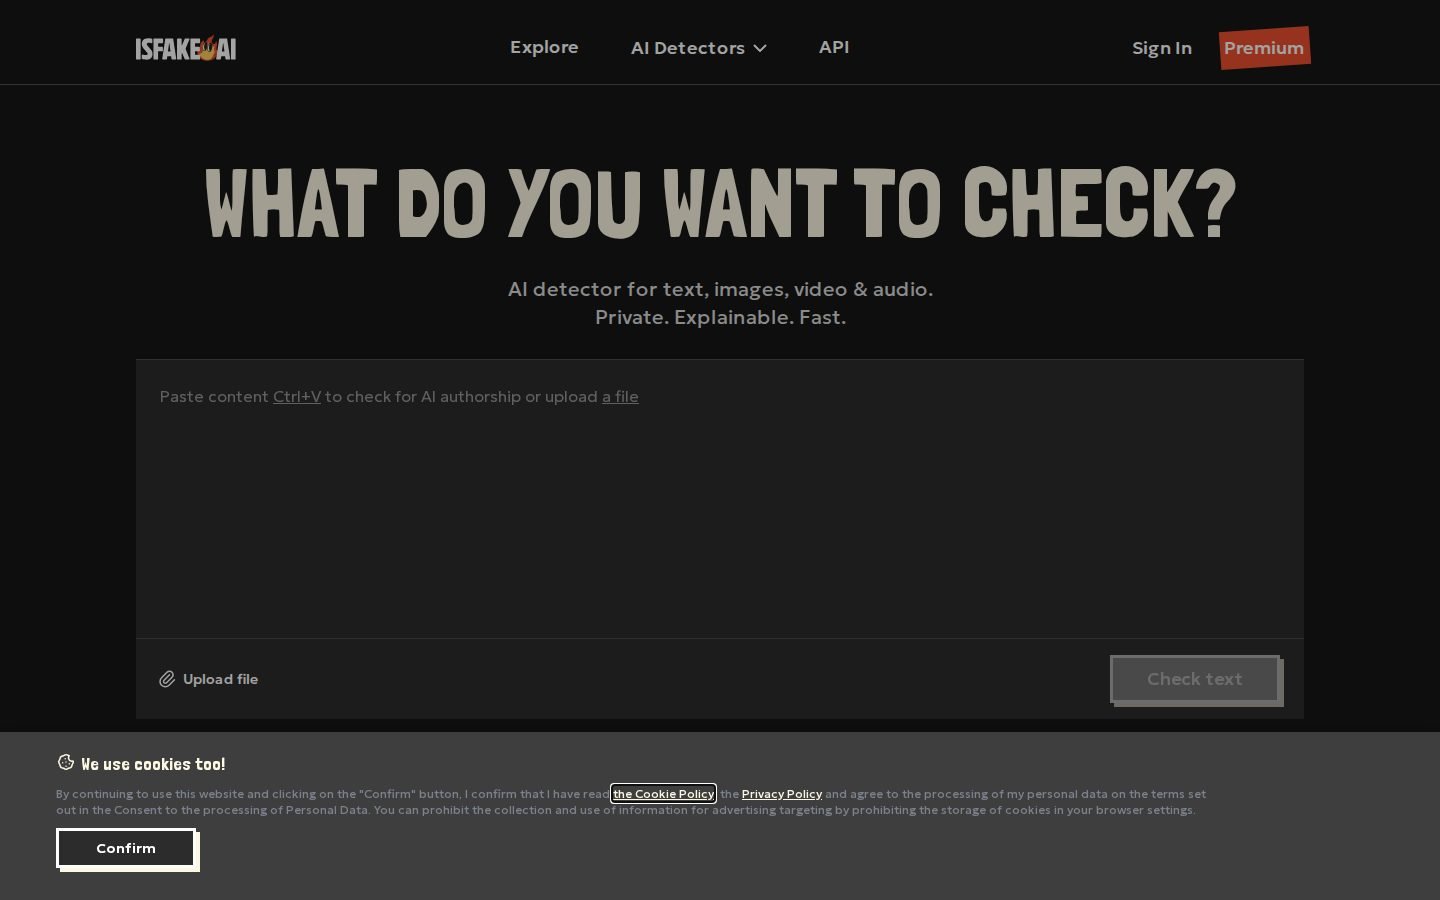
Task: Click the Check text button
Action: (1195, 679)
